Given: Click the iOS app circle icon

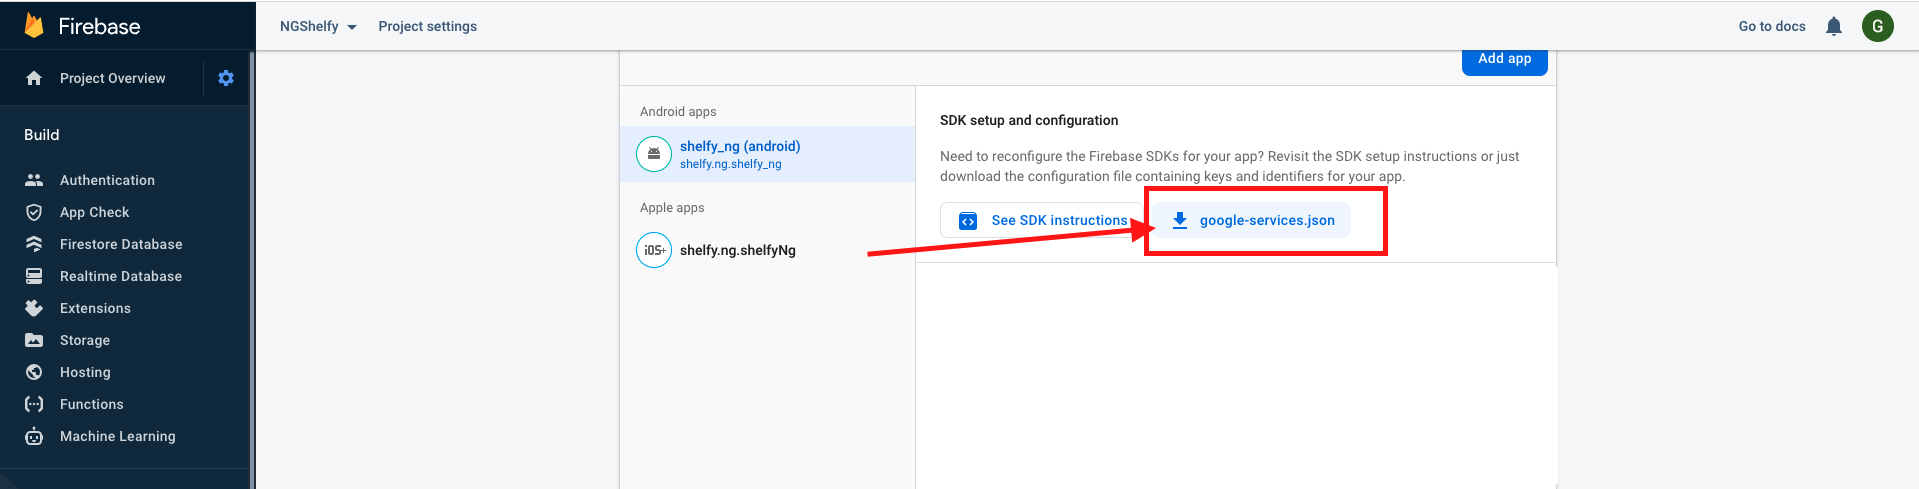Looking at the screenshot, I should [x=654, y=250].
